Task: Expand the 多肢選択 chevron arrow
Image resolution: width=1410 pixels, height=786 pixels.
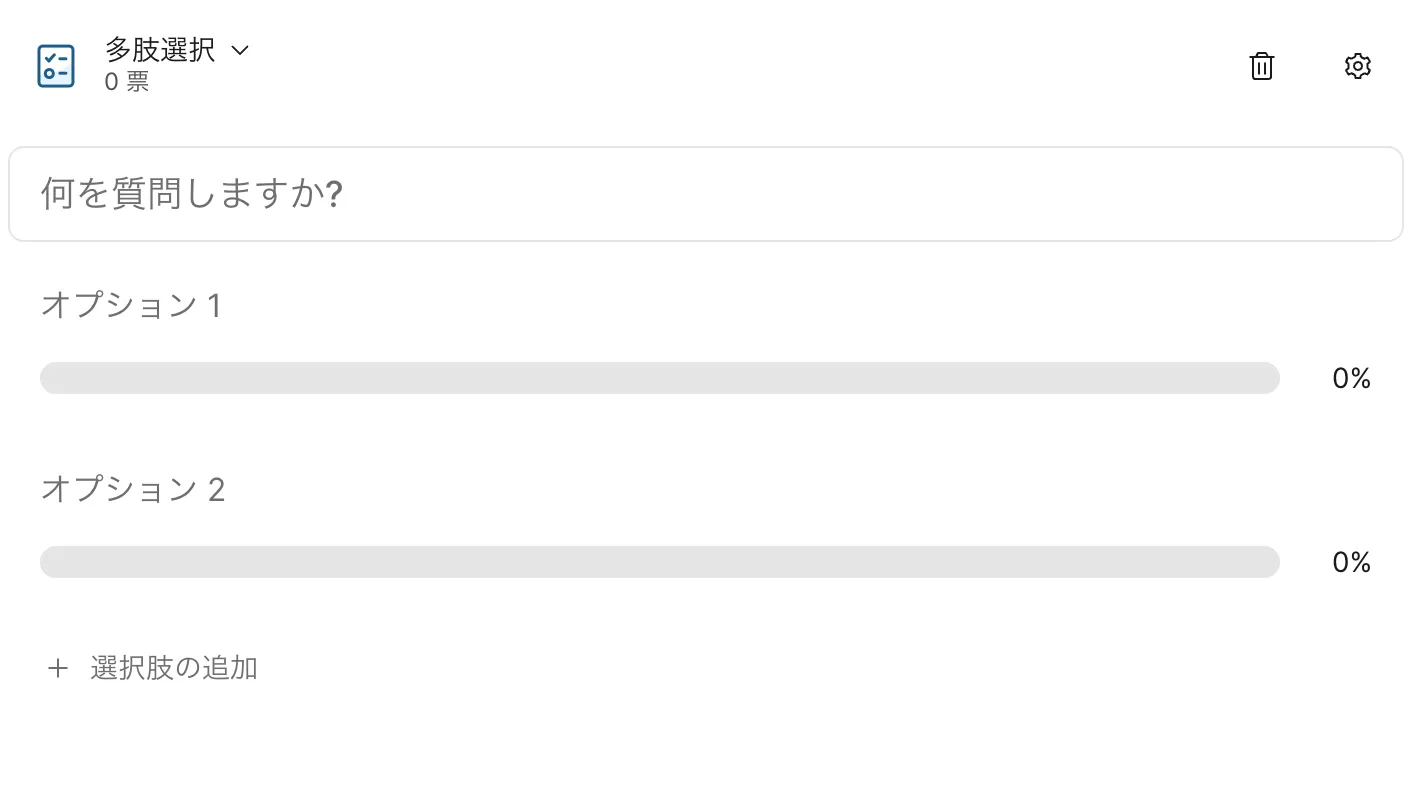Action: (239, 50)
